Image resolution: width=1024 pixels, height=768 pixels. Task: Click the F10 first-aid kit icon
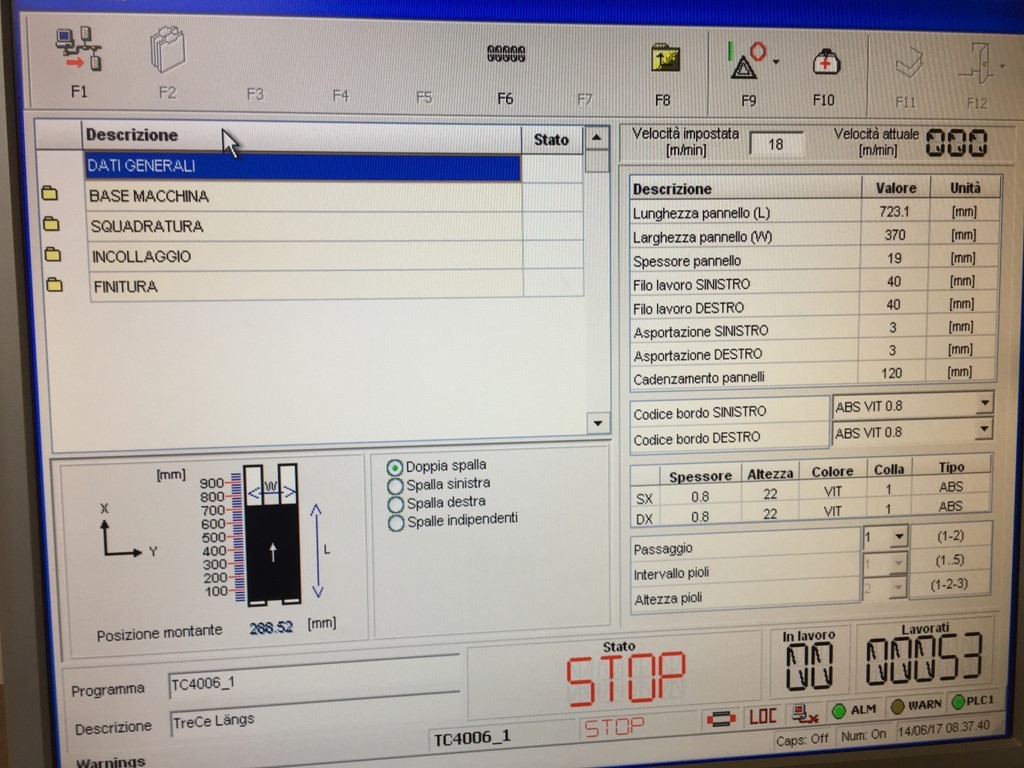pos(826,62)
